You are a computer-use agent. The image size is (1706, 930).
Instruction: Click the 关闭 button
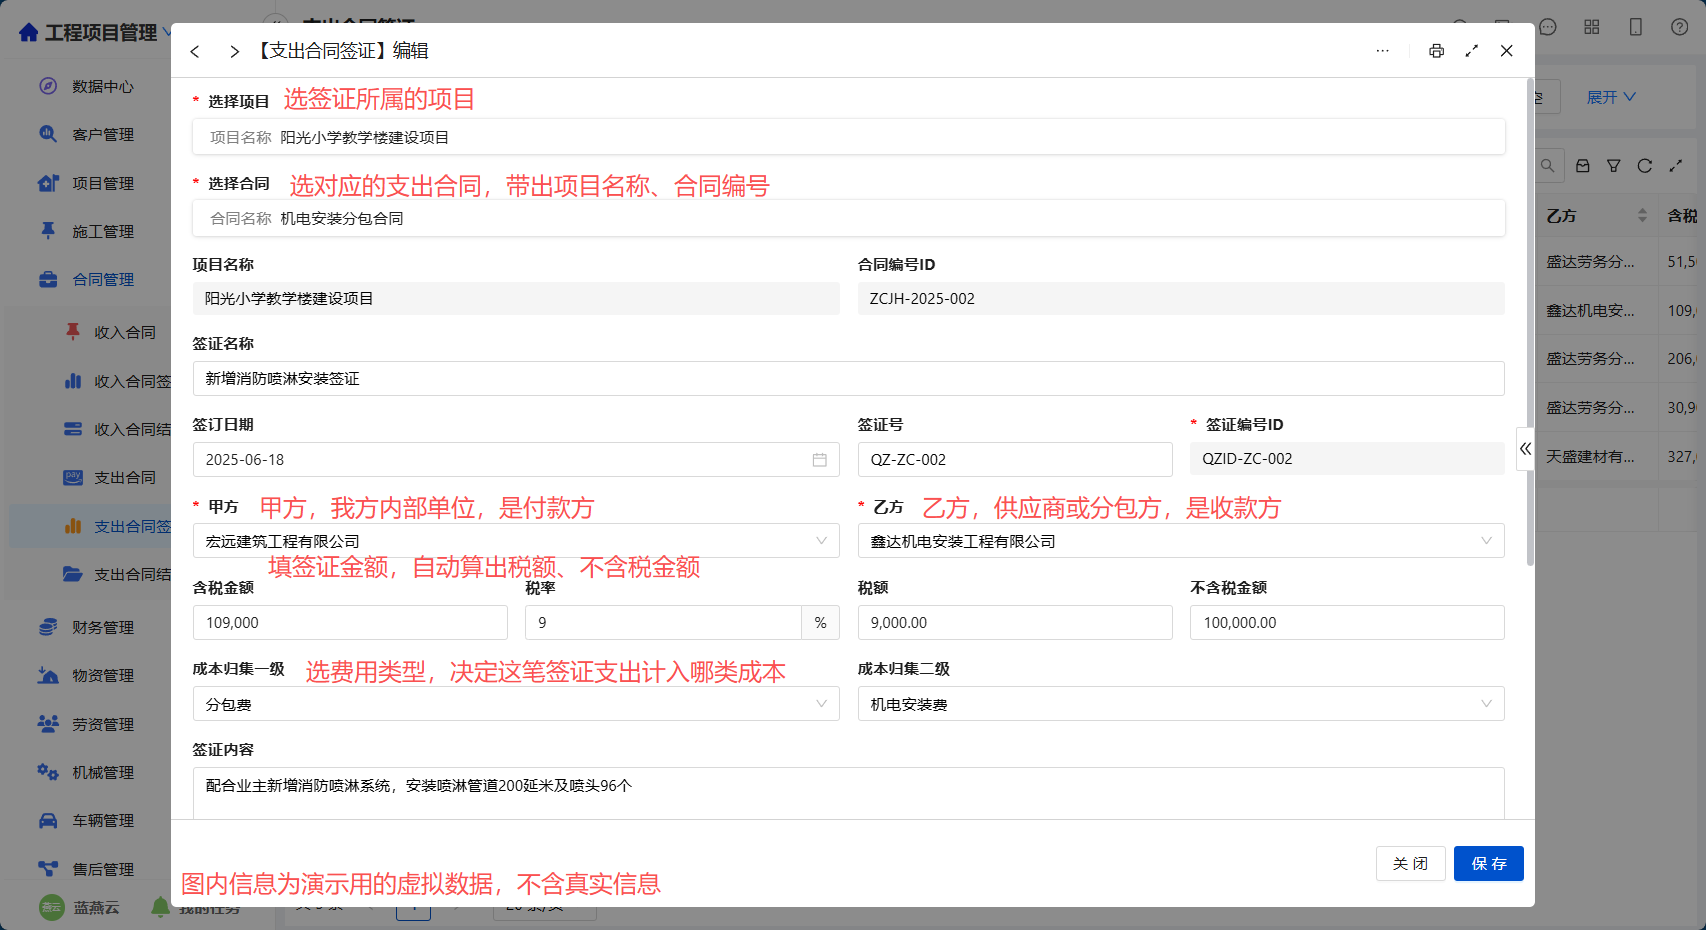pos(1411,864)
